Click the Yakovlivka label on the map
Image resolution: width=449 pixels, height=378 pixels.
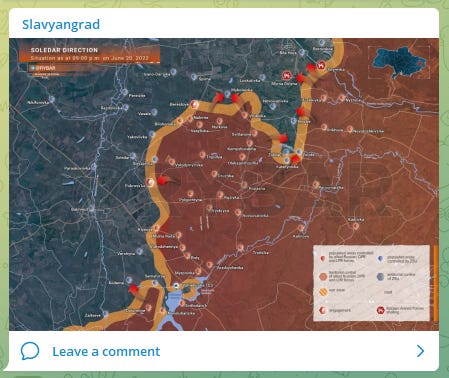[x=137, y=137]
